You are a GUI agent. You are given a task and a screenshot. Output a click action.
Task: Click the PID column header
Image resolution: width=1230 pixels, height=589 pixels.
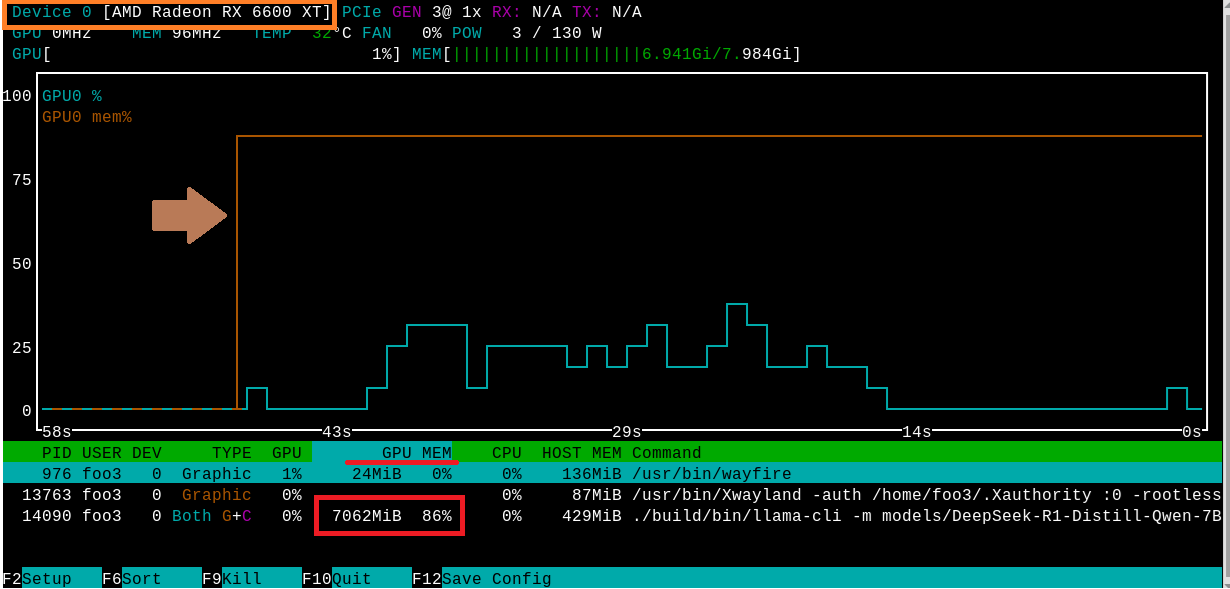(57, 453)
